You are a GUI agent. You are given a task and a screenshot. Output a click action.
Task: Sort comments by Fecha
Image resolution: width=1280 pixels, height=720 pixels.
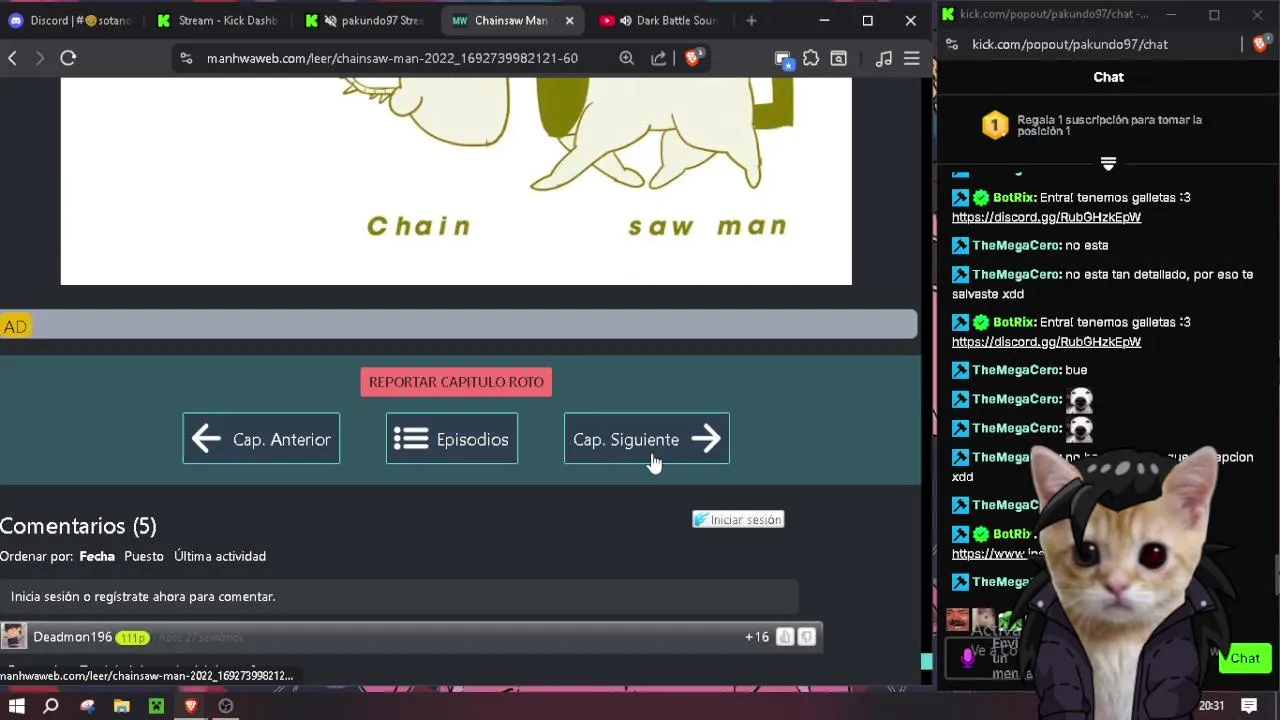[97, 556]
